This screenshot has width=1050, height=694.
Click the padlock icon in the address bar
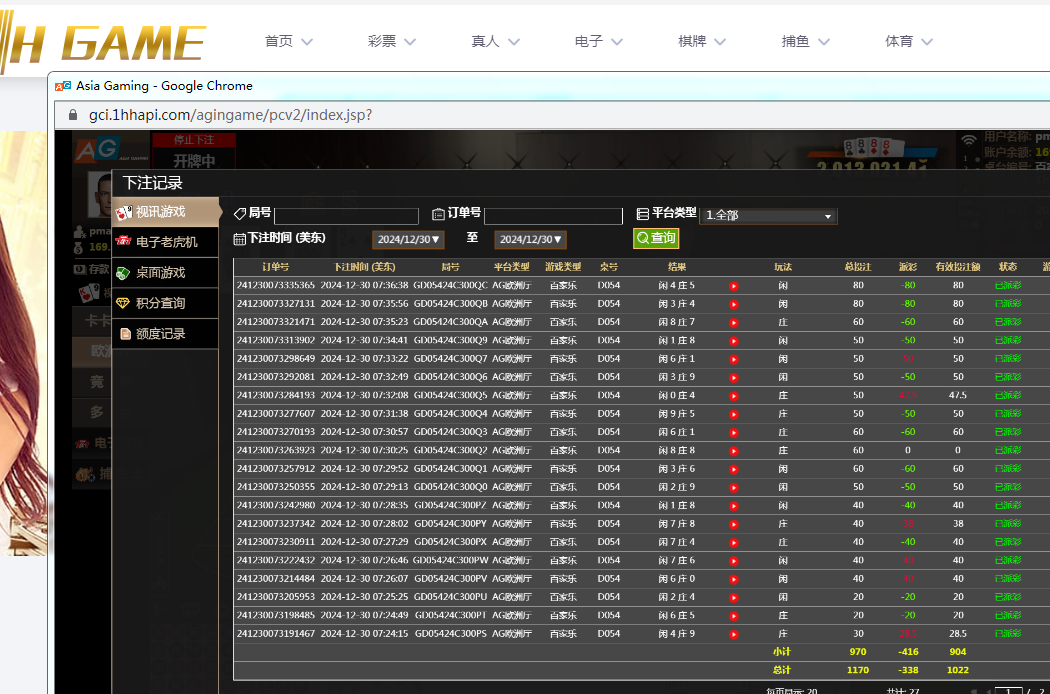coord(74,115)
